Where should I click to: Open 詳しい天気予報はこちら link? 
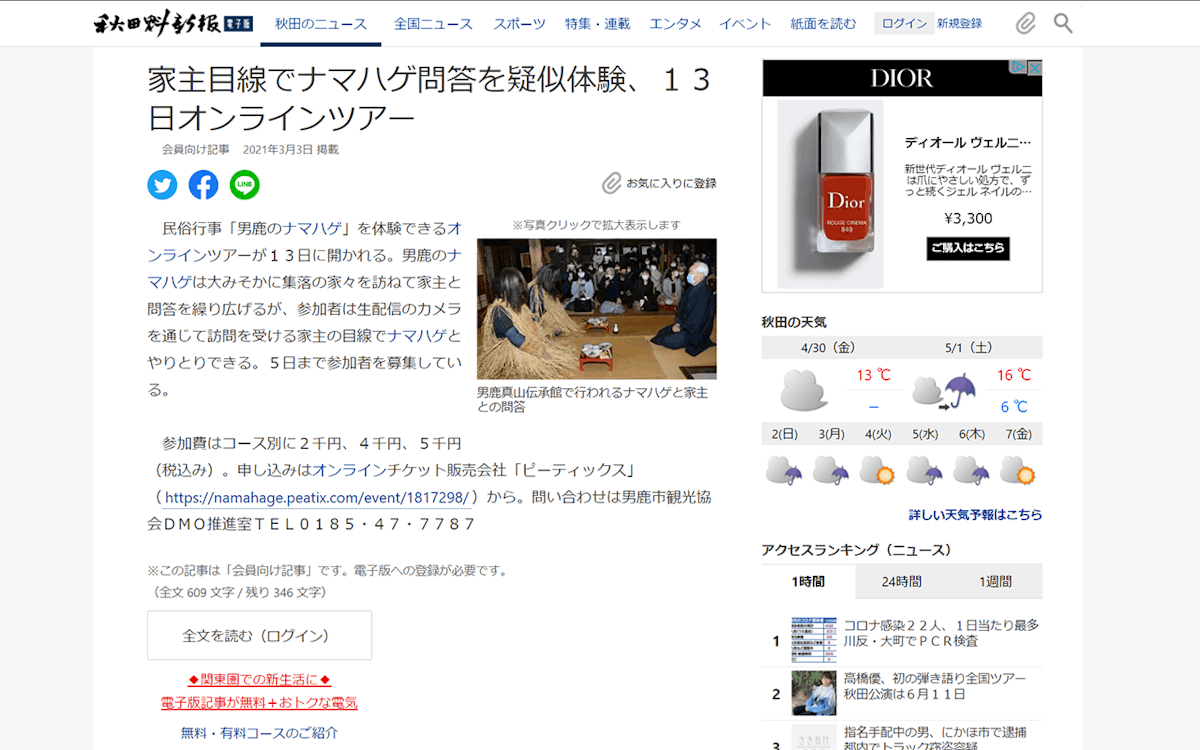pyautogui.click(x=975, y=515)
